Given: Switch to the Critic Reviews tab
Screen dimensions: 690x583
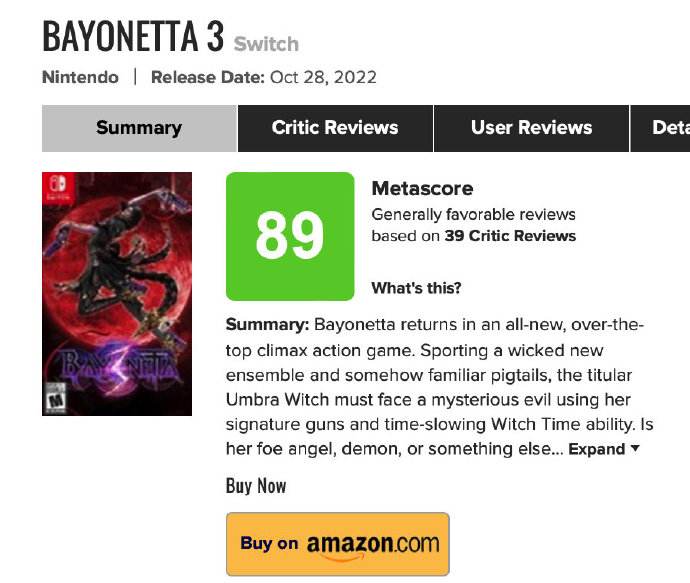Looking at the screenshot, I should coord(335,128).
